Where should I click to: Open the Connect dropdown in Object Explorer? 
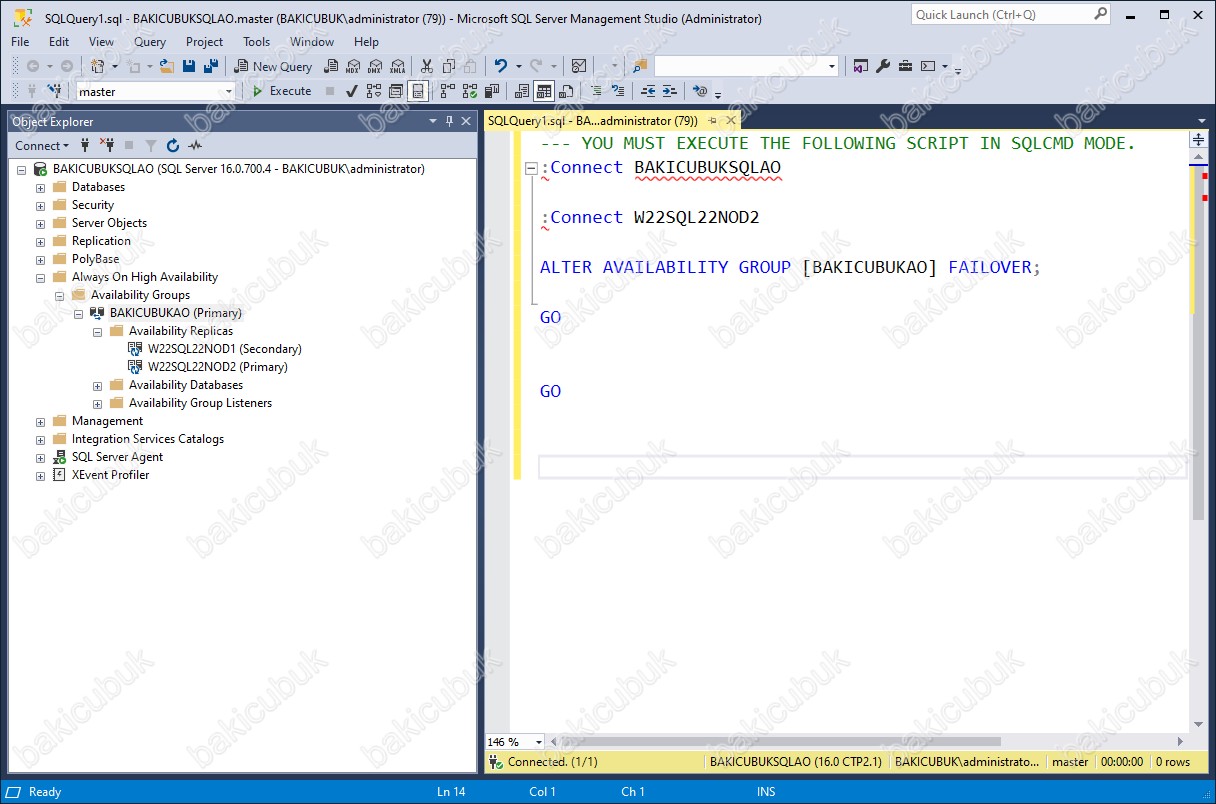(x=42, y=146)
